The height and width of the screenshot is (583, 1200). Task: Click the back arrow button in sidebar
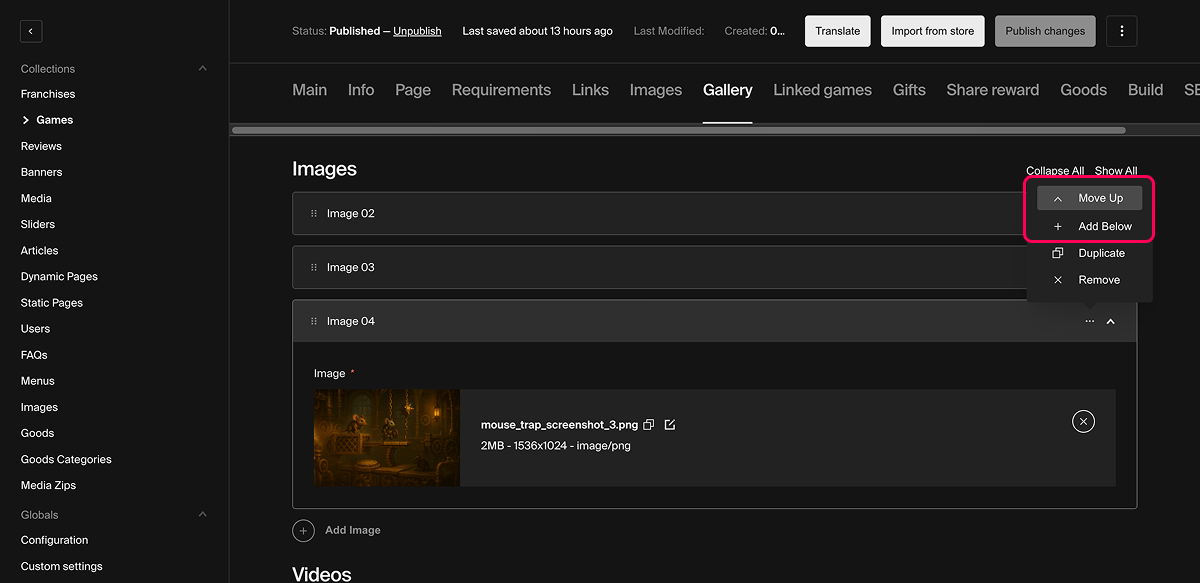[31, 32]
